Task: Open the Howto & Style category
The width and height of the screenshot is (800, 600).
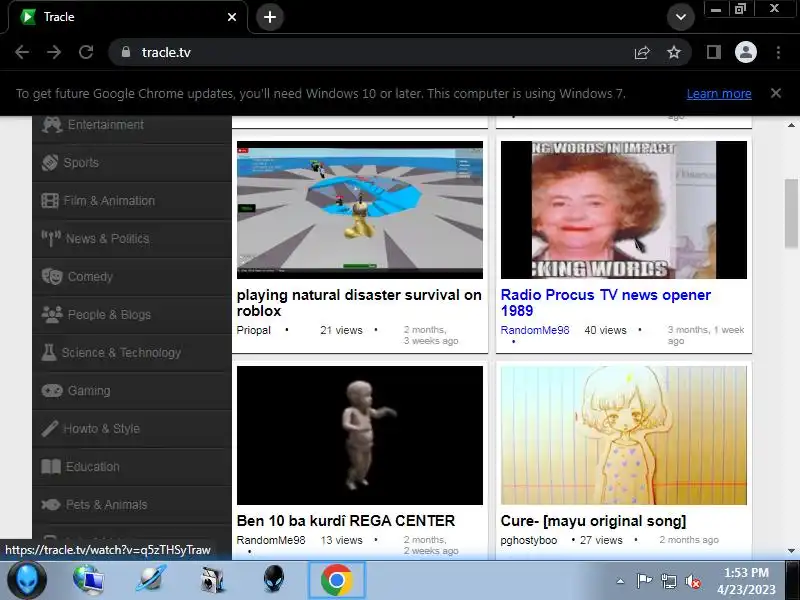Action: (132, 429)
